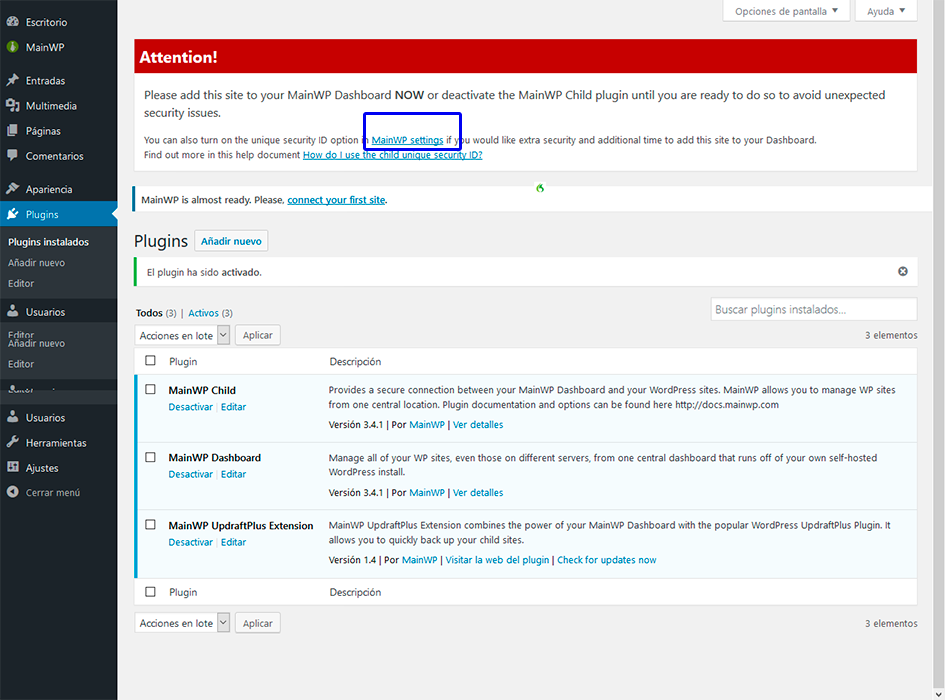Screen dimensions: 945x700
Task: Check the MainWP UpdraftPlus Extension checkbox
Action: click(x=150, y=525)
